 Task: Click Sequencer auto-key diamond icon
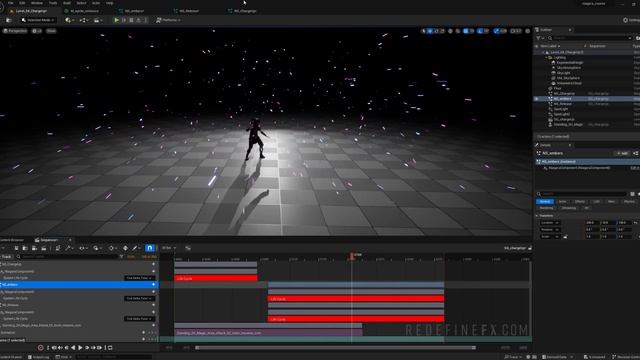[125, 248]
